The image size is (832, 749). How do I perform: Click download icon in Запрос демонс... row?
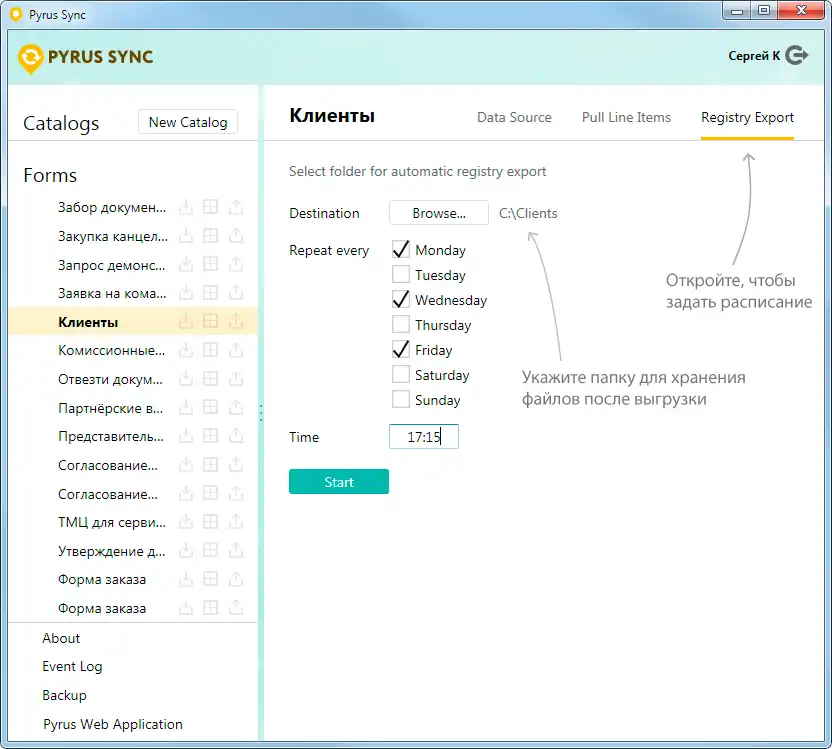tap(186, 264)
